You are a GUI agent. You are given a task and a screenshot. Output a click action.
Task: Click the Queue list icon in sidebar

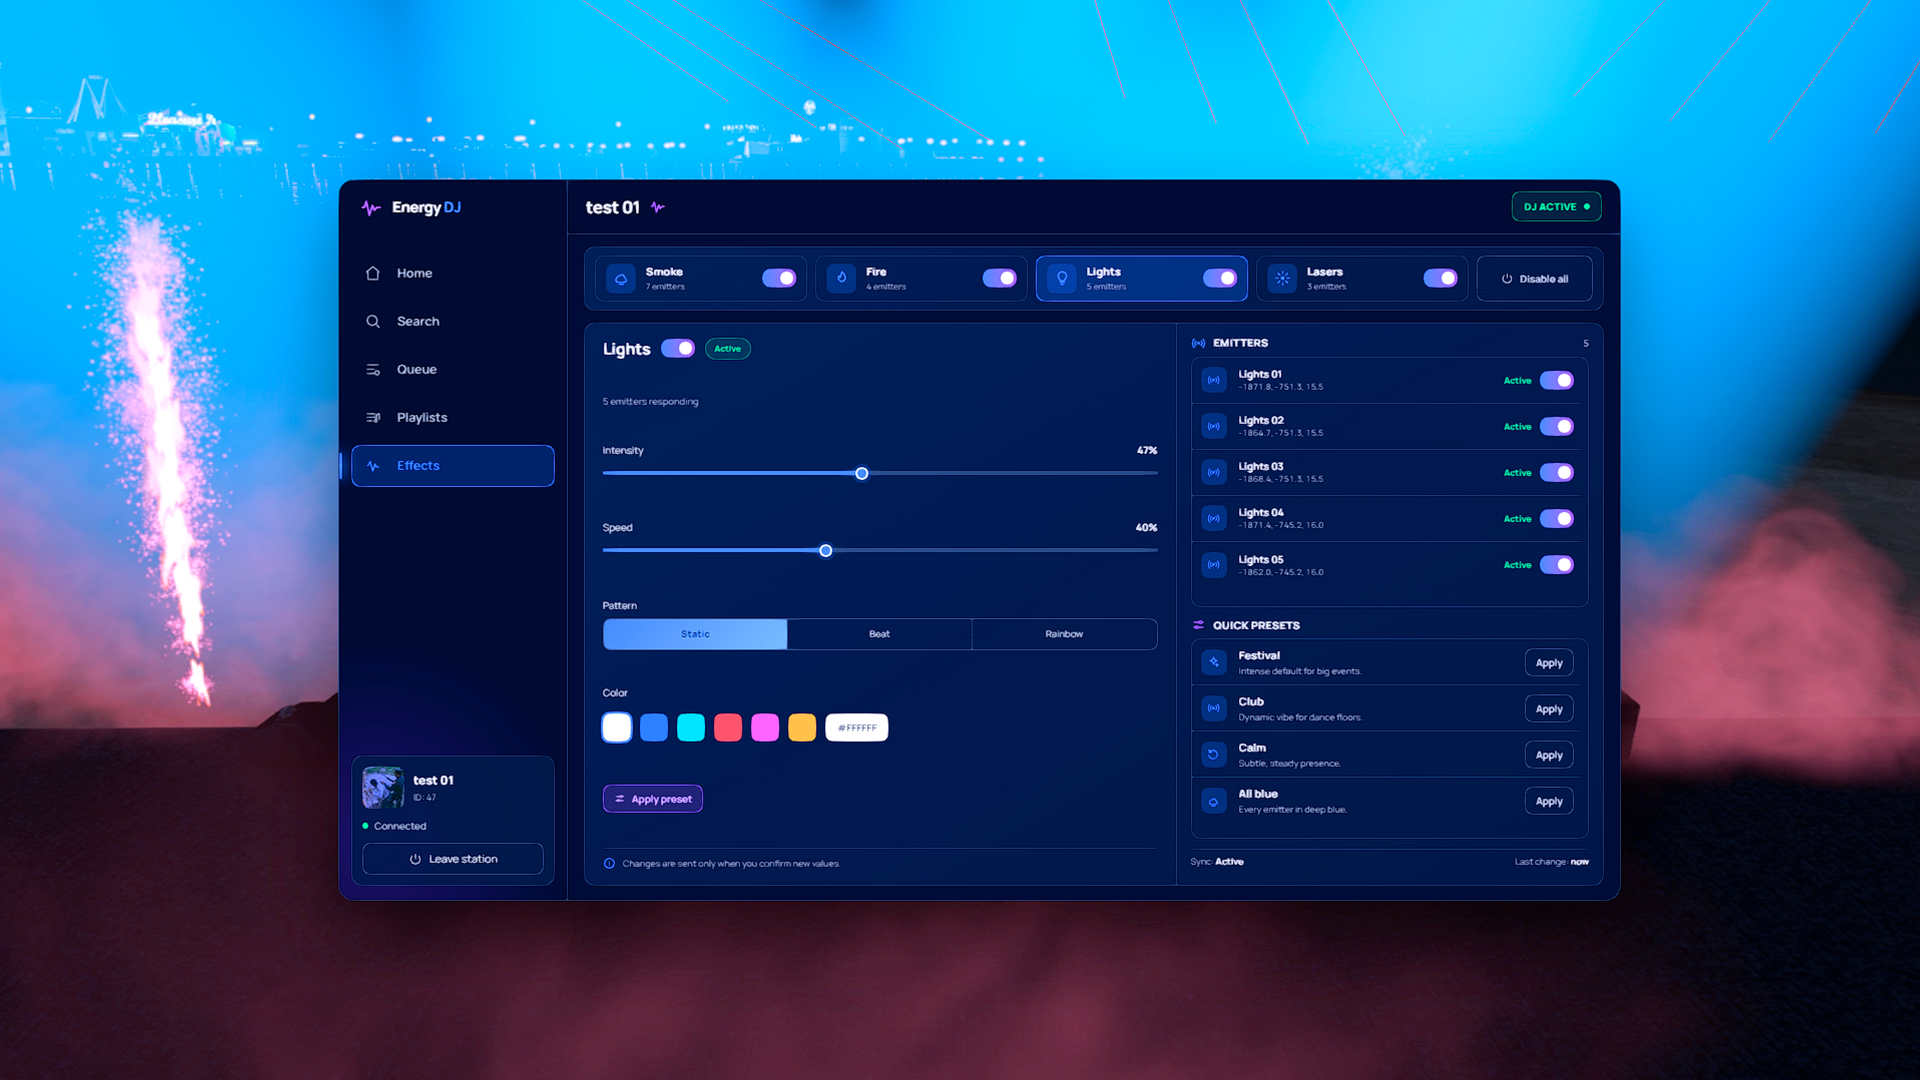click(x=373, y=369)
